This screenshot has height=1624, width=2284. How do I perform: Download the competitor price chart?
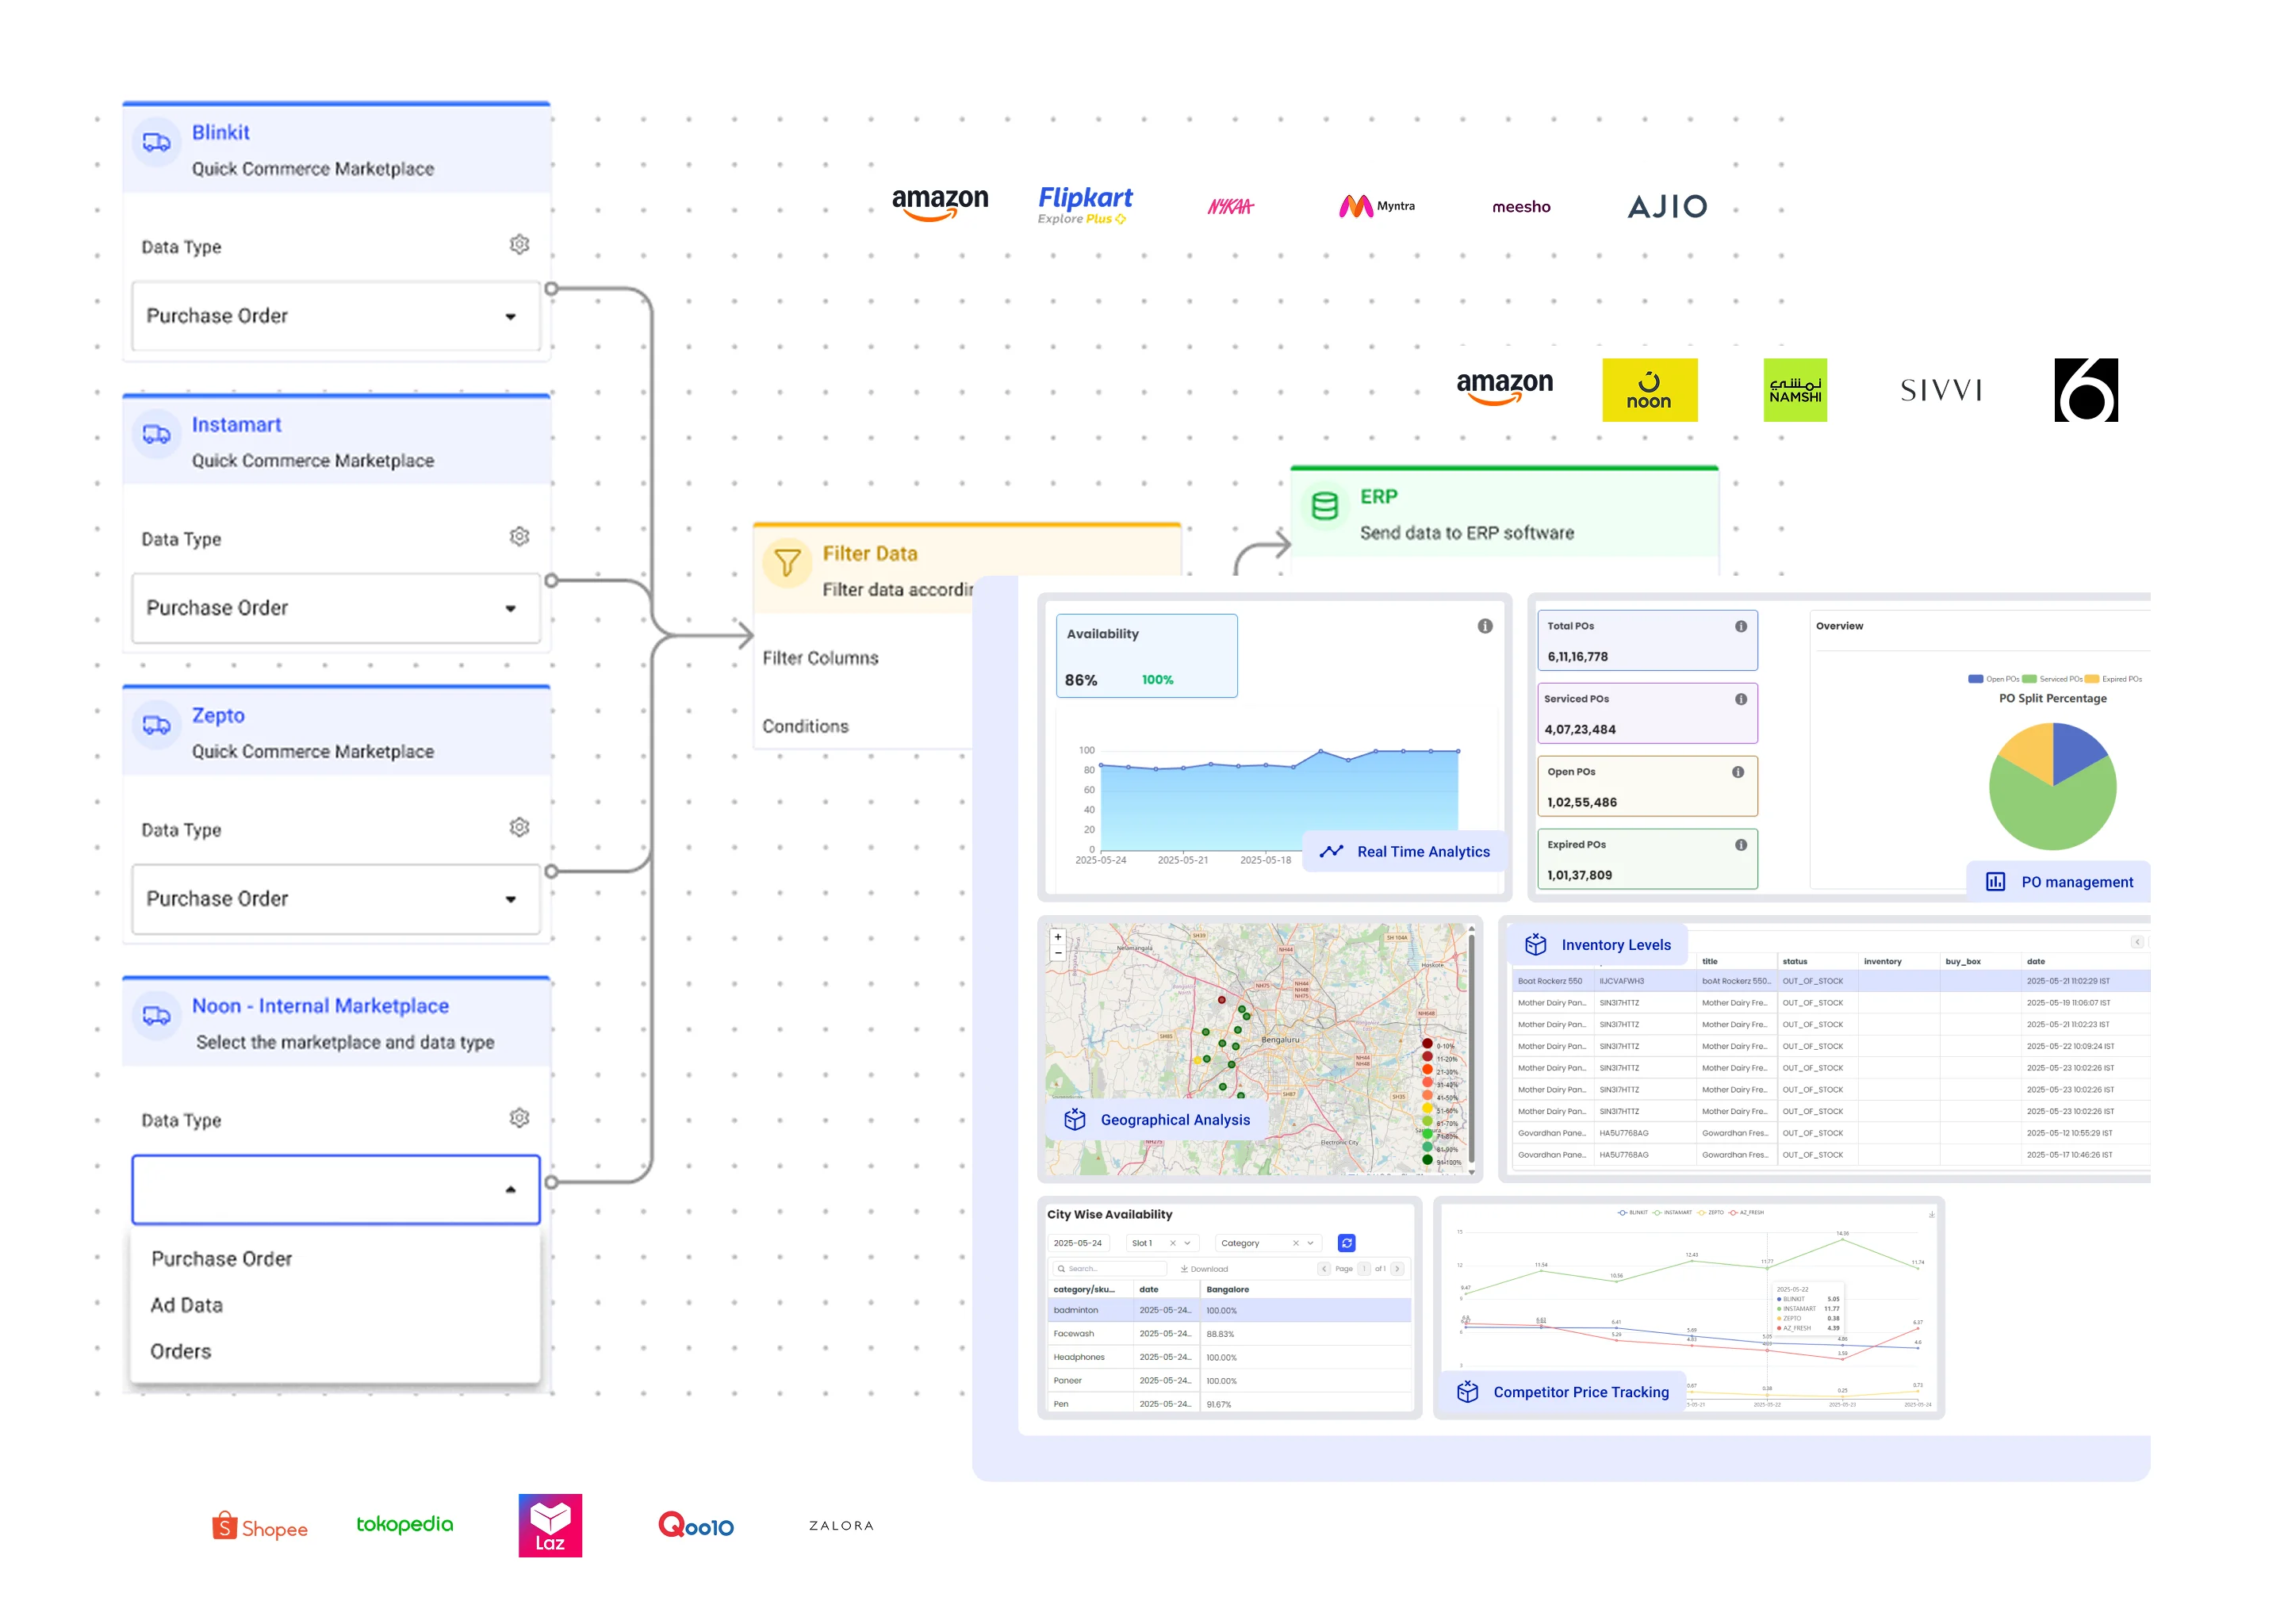pyautogui.click(x=1932, y=1214)
